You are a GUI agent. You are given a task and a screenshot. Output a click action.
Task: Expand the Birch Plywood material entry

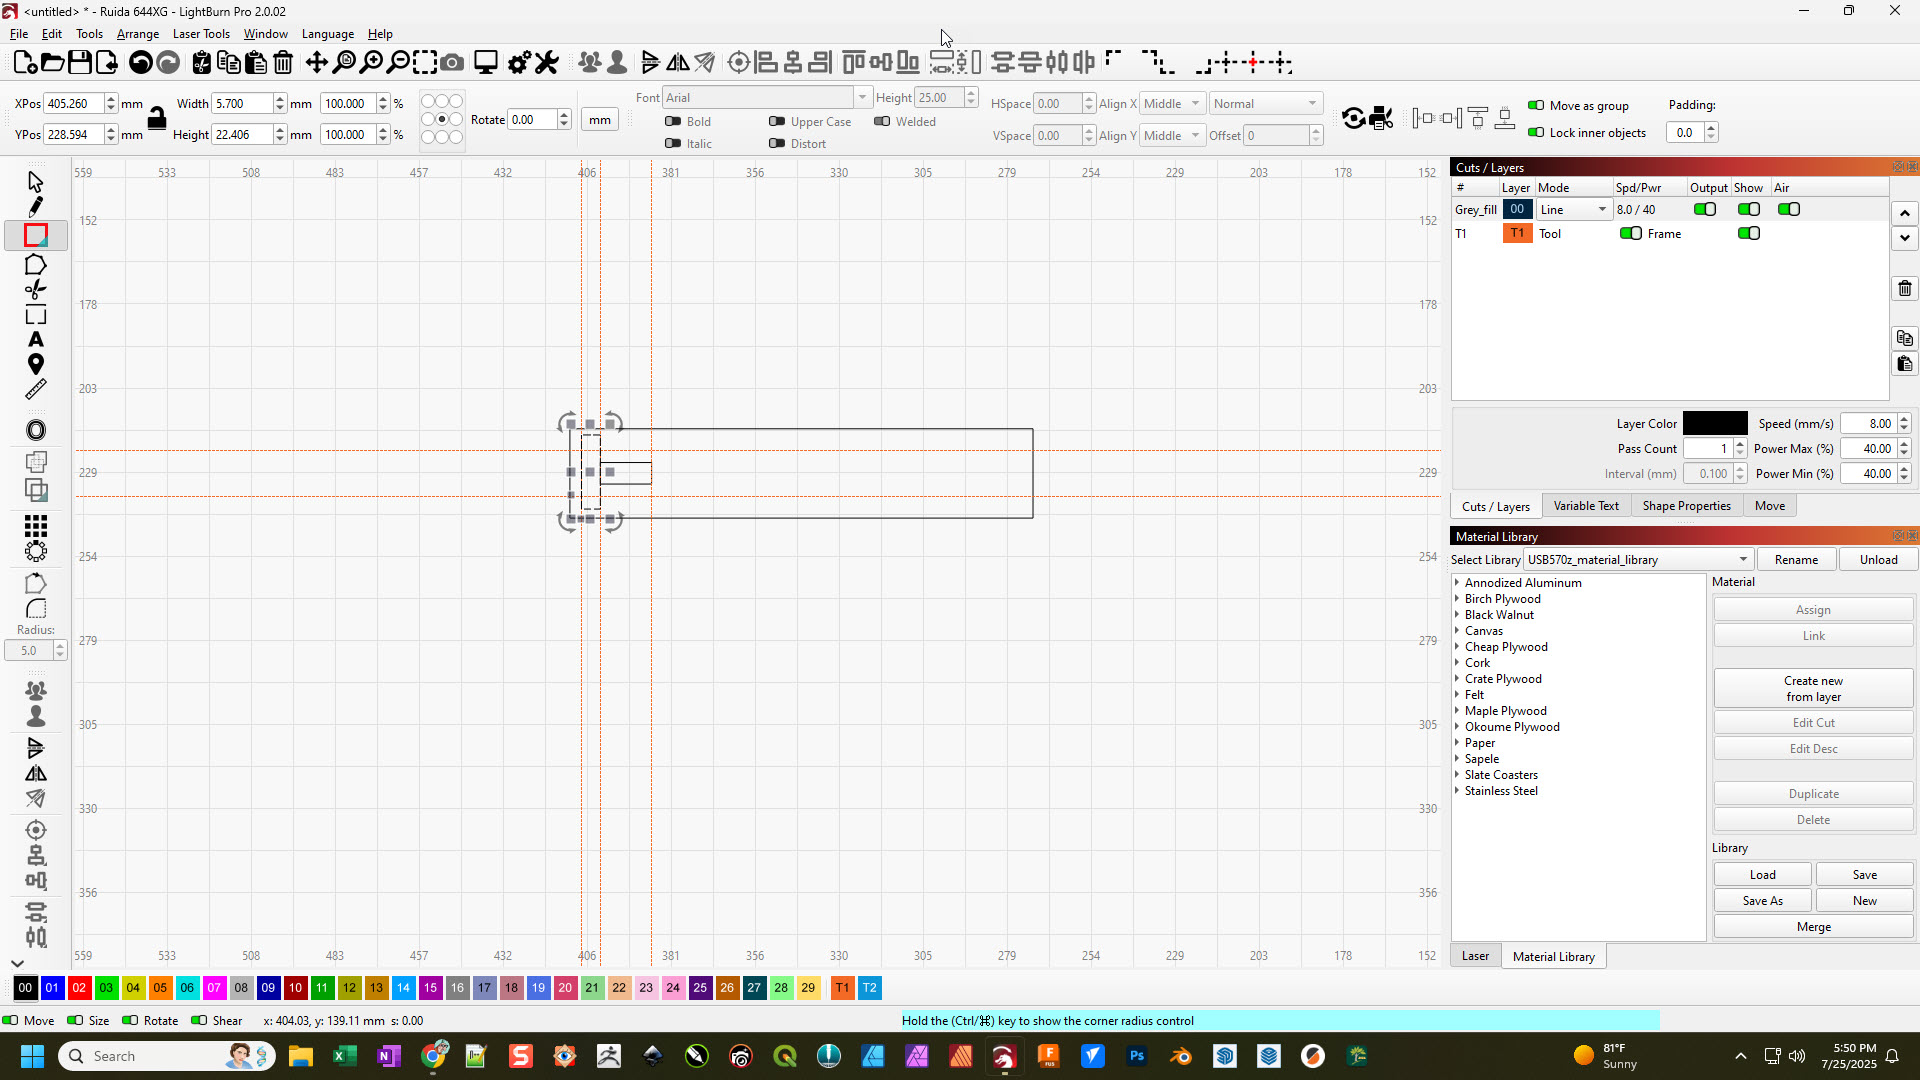[1457, 599]
